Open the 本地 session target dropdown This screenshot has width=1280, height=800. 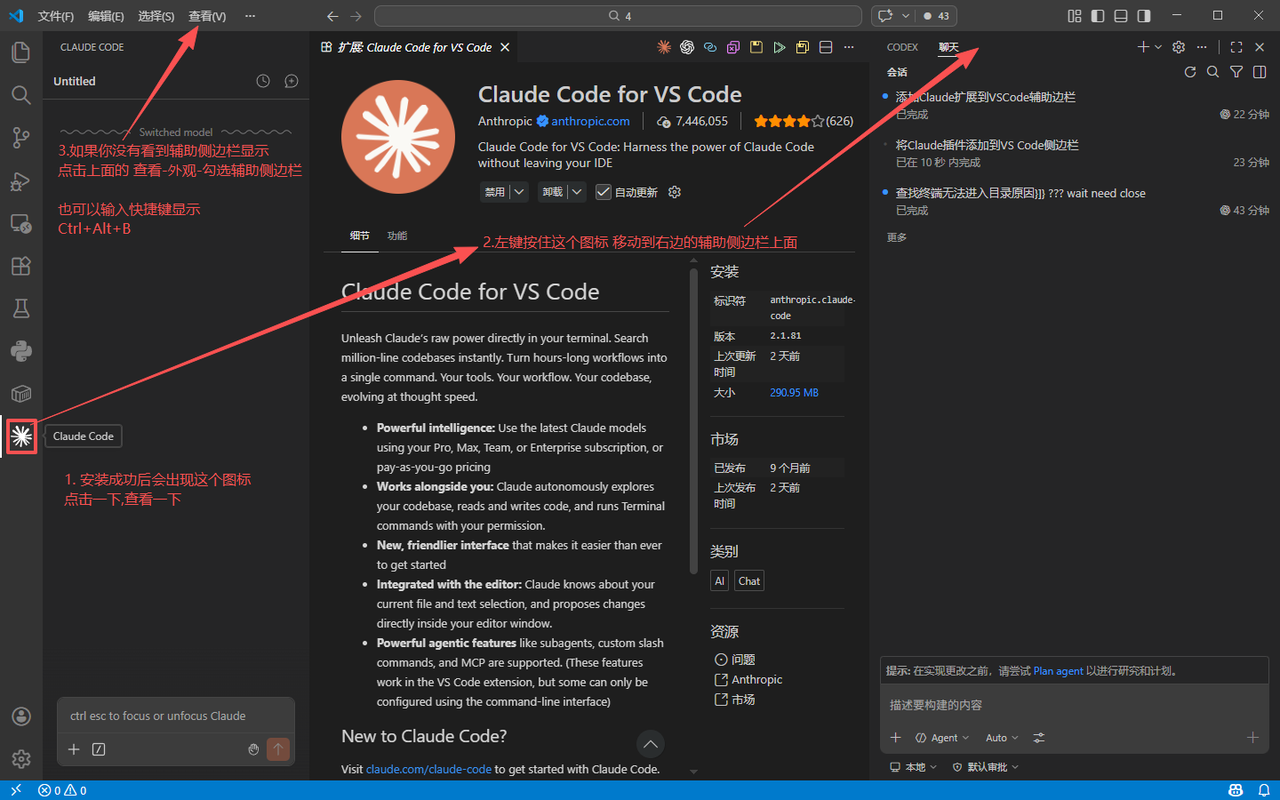point(914,767)
